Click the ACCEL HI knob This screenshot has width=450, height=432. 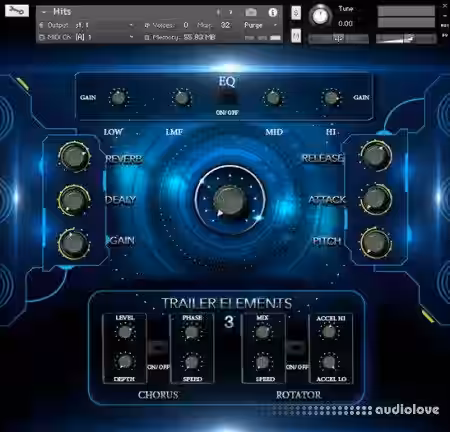click(329, 332)
